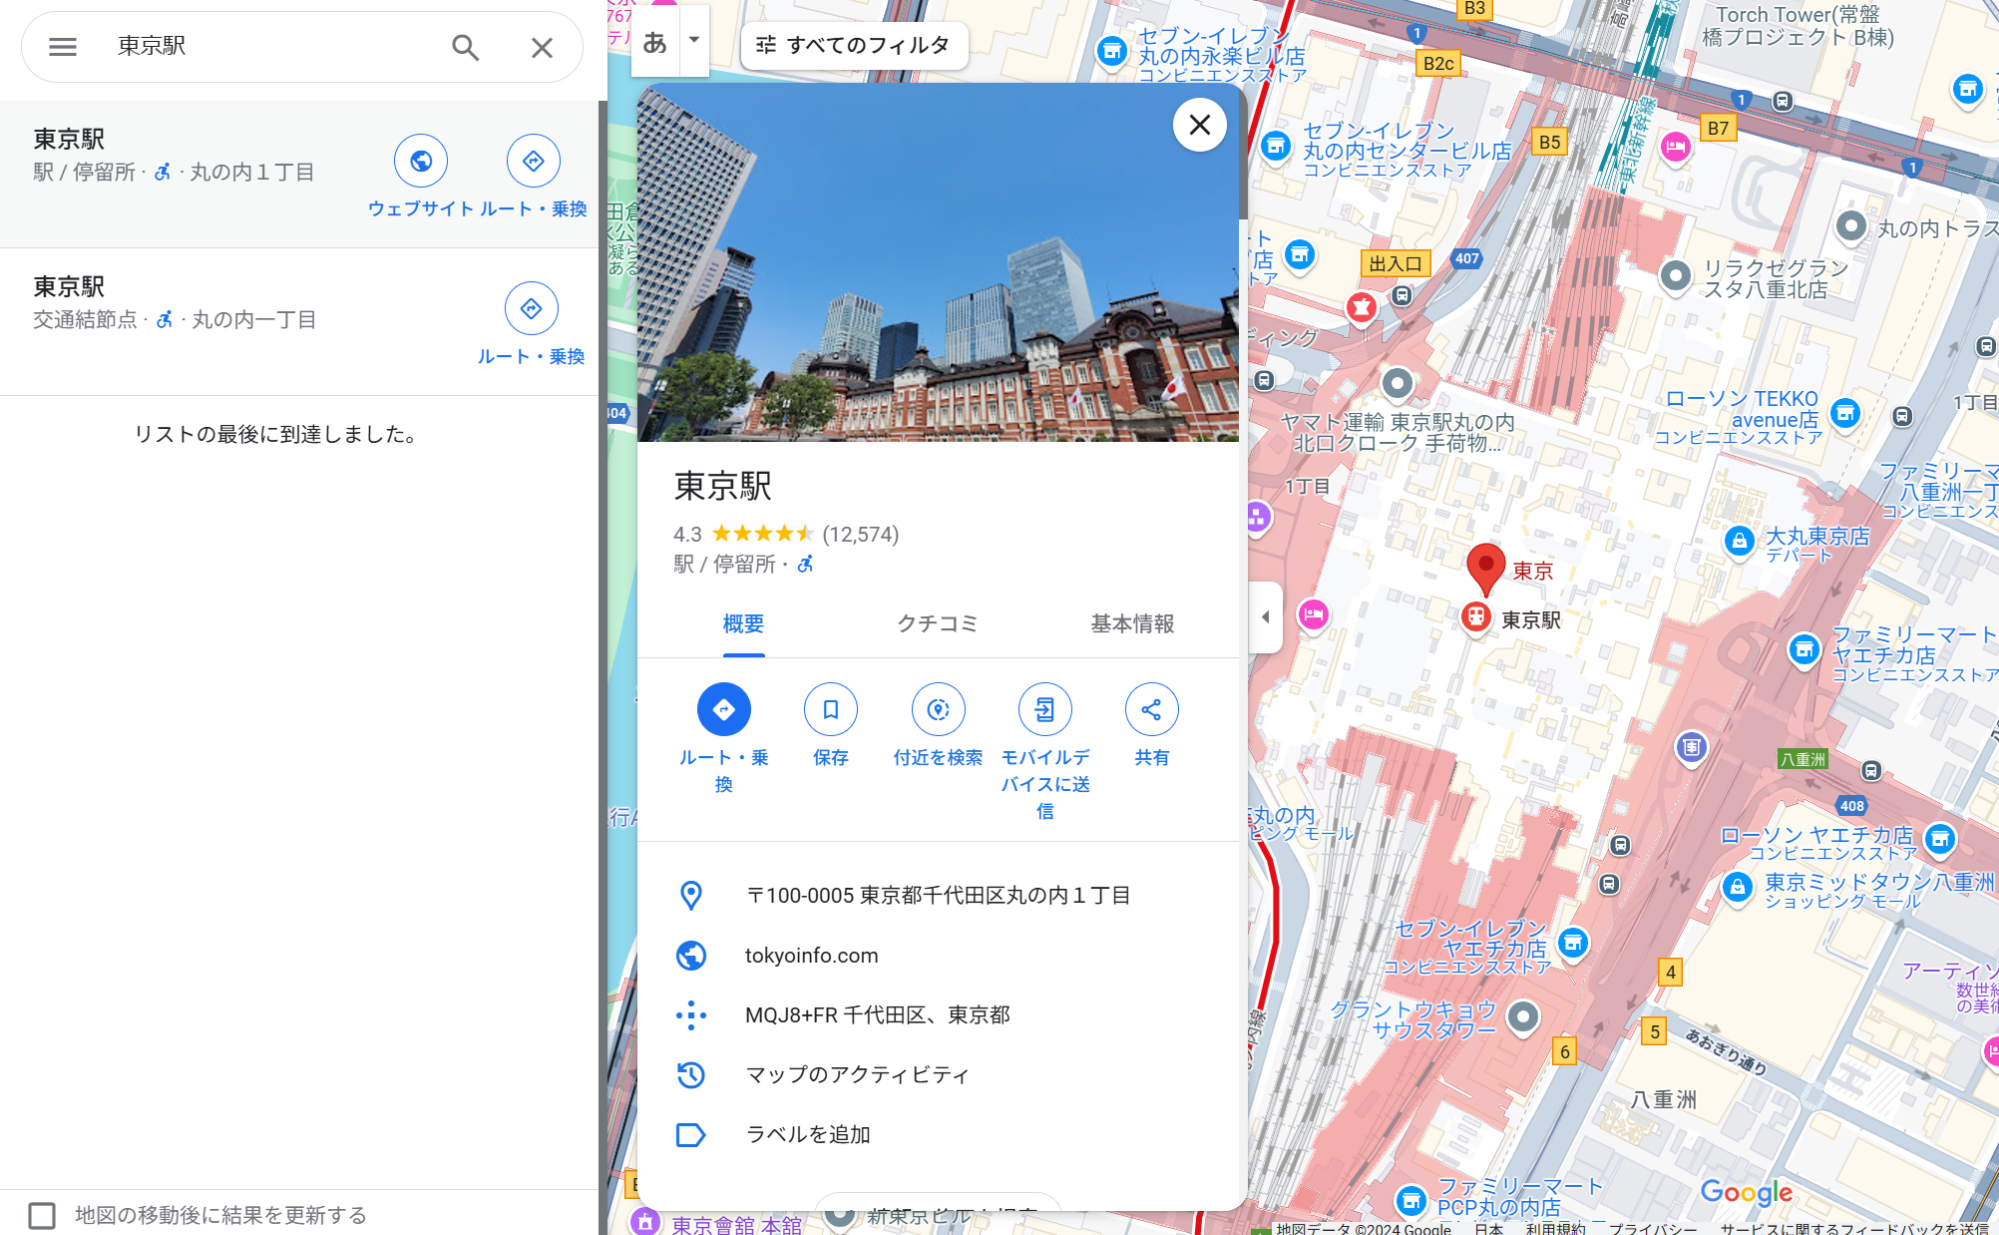This screenshot has width=1999, height=1235.
Task: Toggle 地図の移動後に結果を更新する checkbox
Action: coord(42,1215)
